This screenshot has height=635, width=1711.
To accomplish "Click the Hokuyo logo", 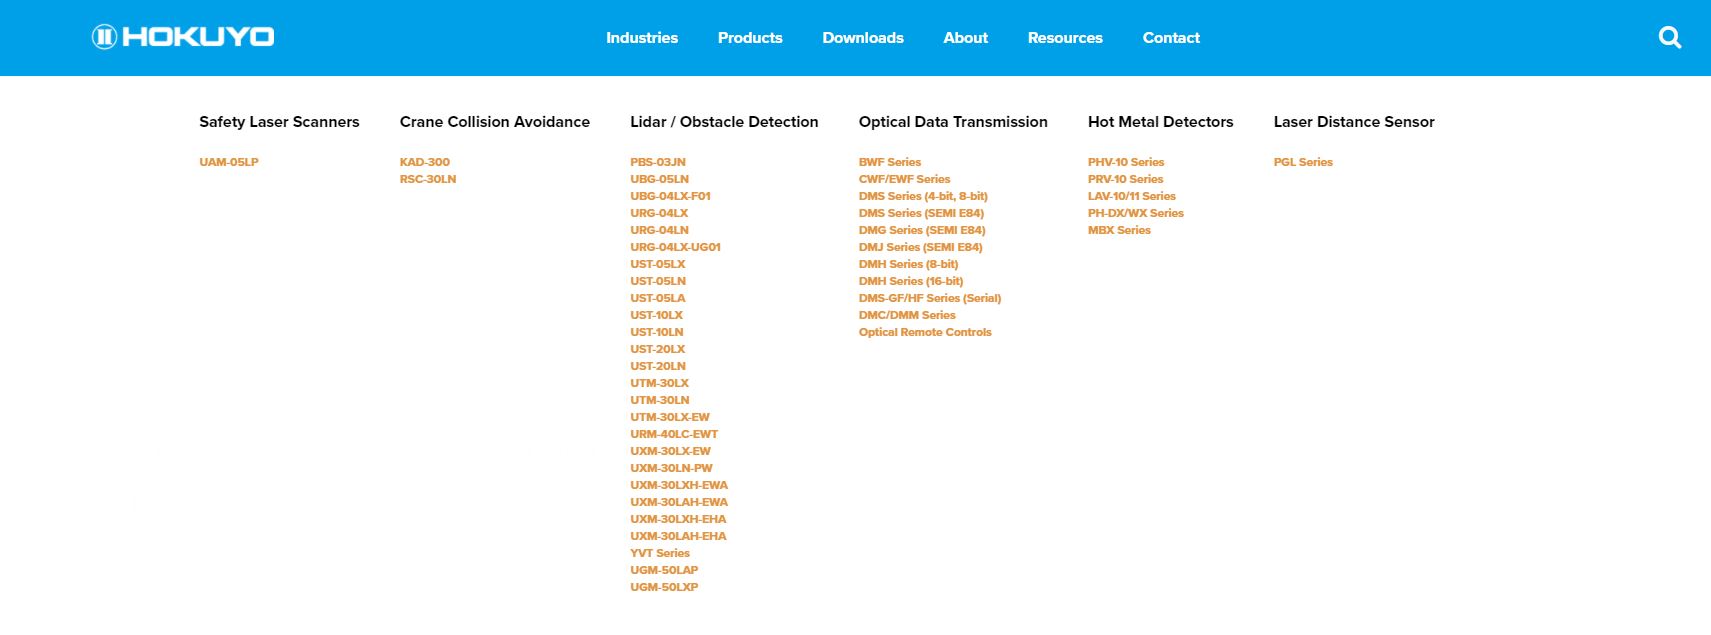I will [x=183, y=37].
